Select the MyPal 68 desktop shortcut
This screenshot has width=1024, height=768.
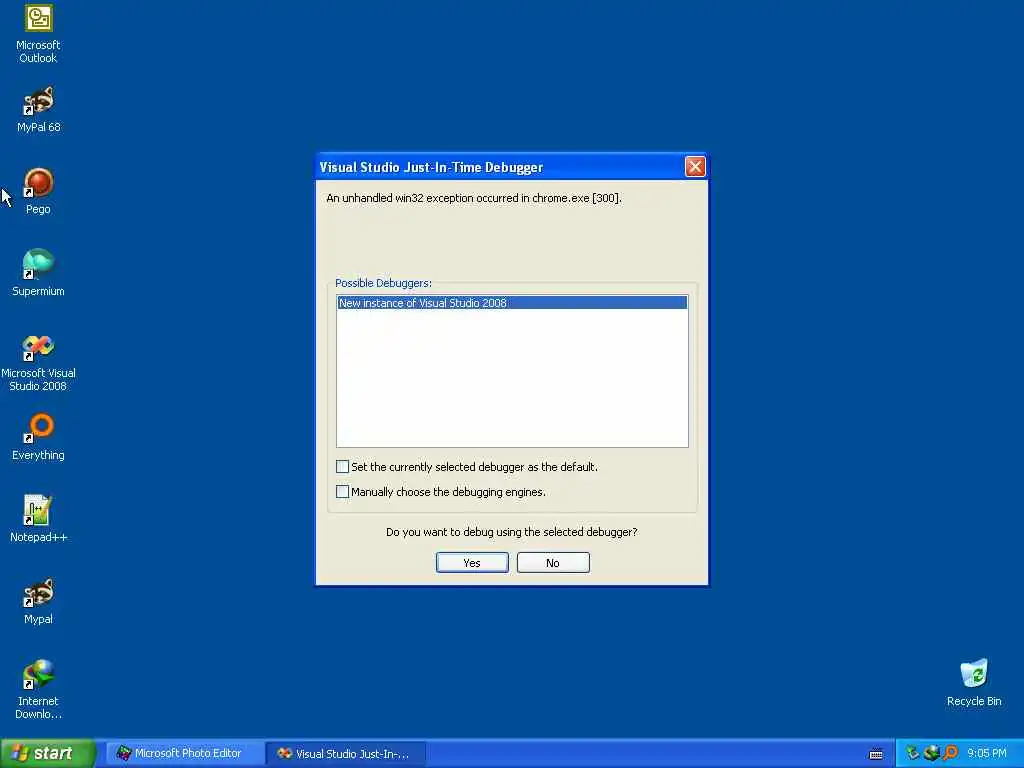tap(38, 108)
